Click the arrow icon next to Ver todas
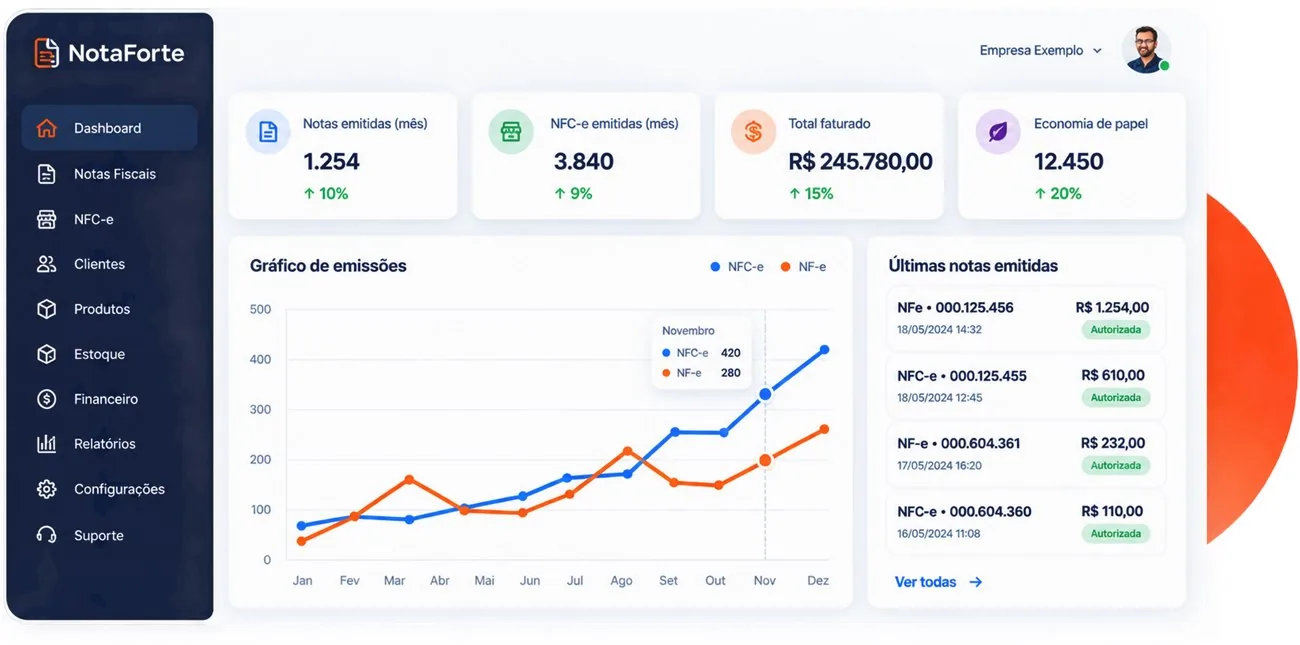This screenshot has height=645, width=1300. click(976, 582)
